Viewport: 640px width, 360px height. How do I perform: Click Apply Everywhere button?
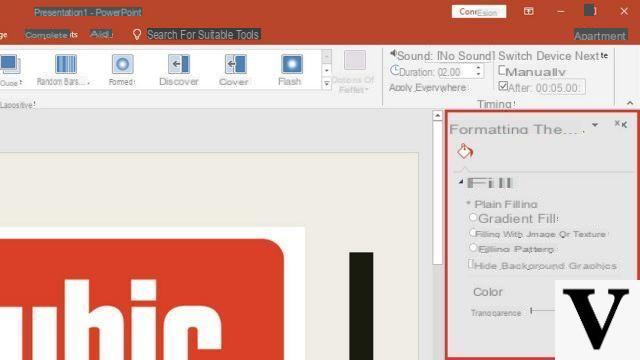427,88
